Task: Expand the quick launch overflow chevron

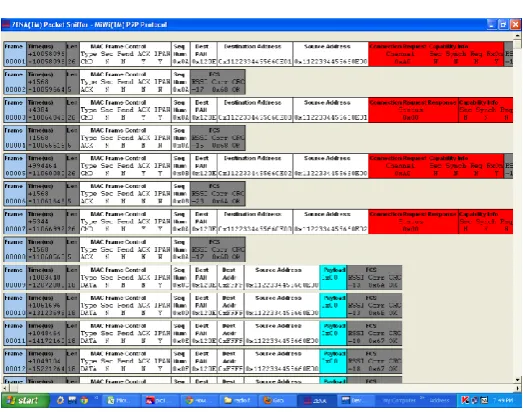Action: click(96, 398)
